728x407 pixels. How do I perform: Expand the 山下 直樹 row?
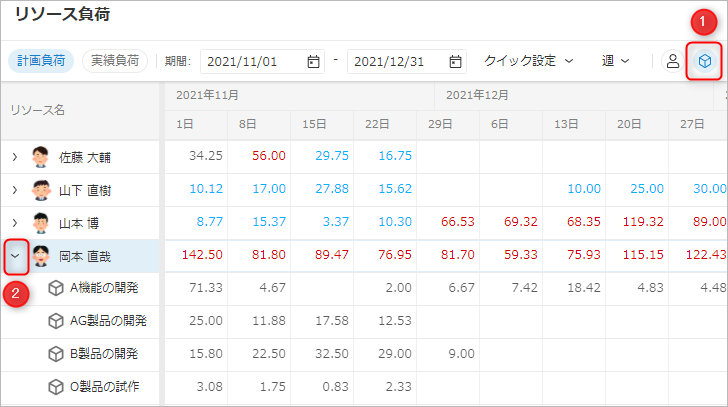coord(15,189)
